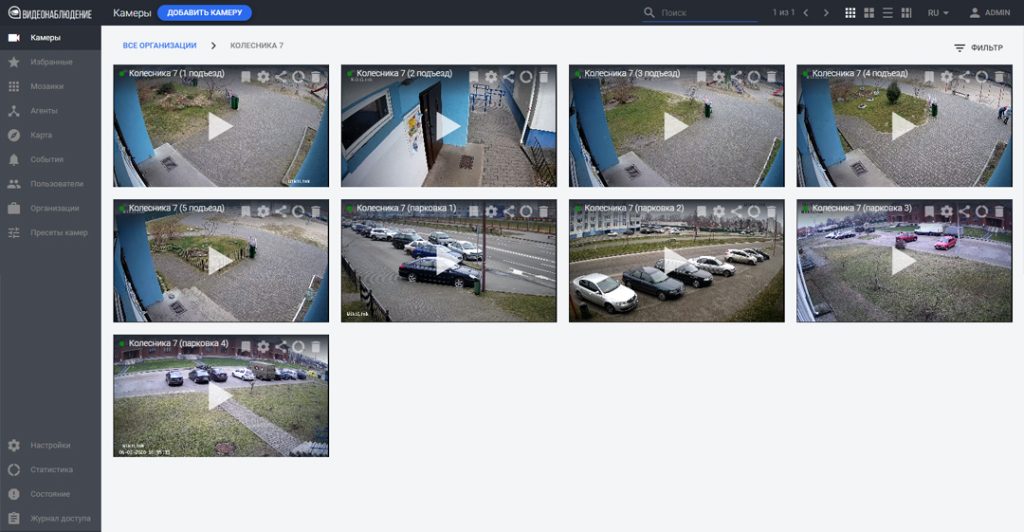
Task: Share the Колесника 7 (парковка 2) camera
Action: (x=736, y=212)
